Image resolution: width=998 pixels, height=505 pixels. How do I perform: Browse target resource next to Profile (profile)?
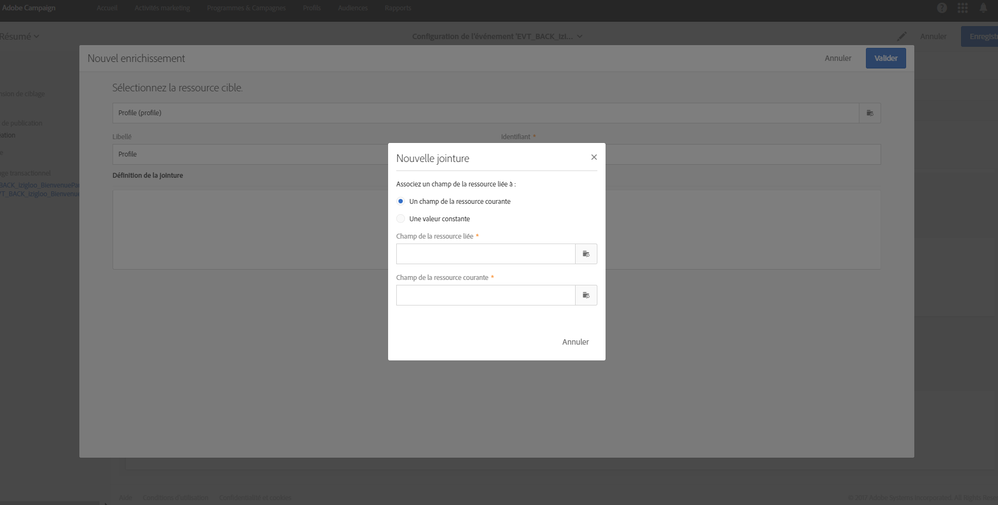coord(869,113)
